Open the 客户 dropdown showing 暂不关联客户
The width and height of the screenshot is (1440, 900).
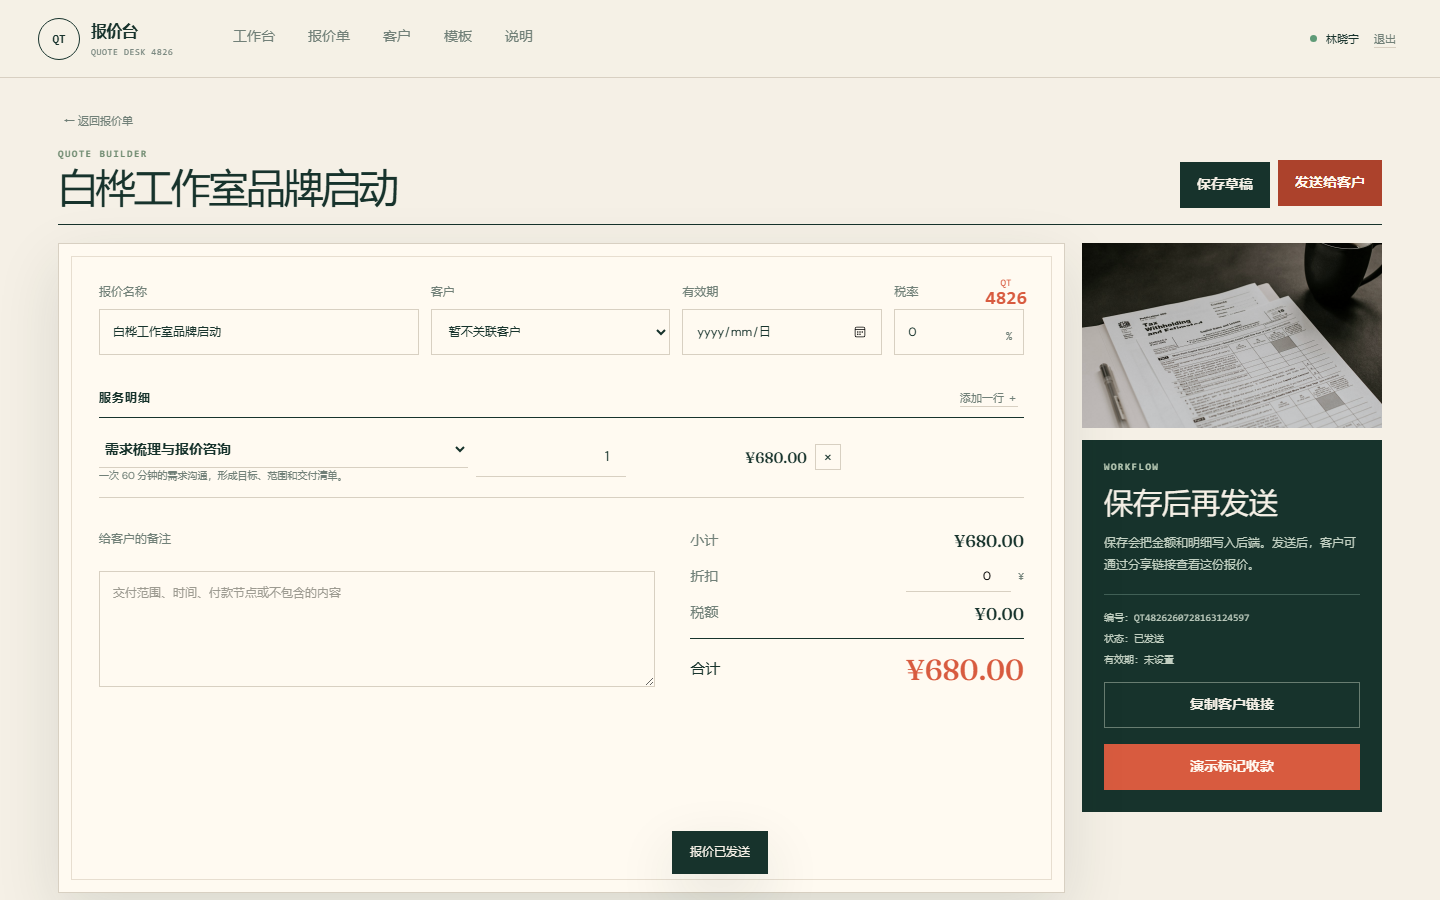coord(550,332)
